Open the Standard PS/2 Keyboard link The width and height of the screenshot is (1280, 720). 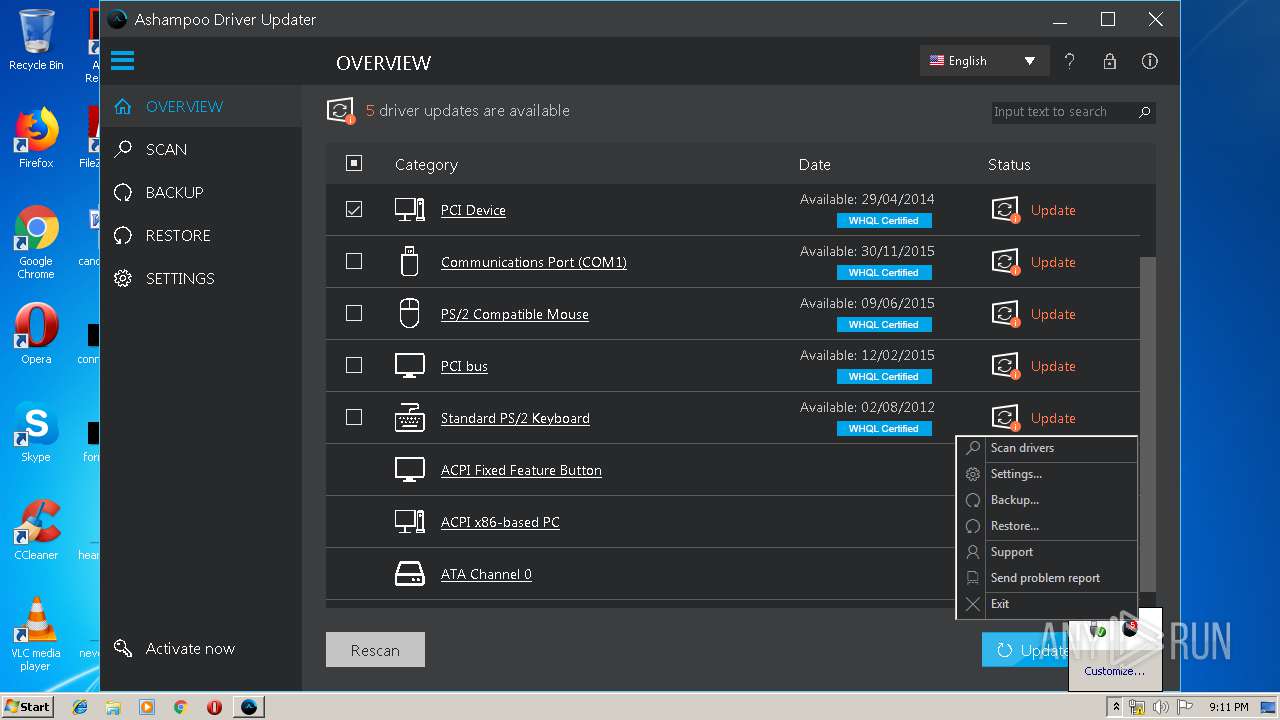point(515,418)
